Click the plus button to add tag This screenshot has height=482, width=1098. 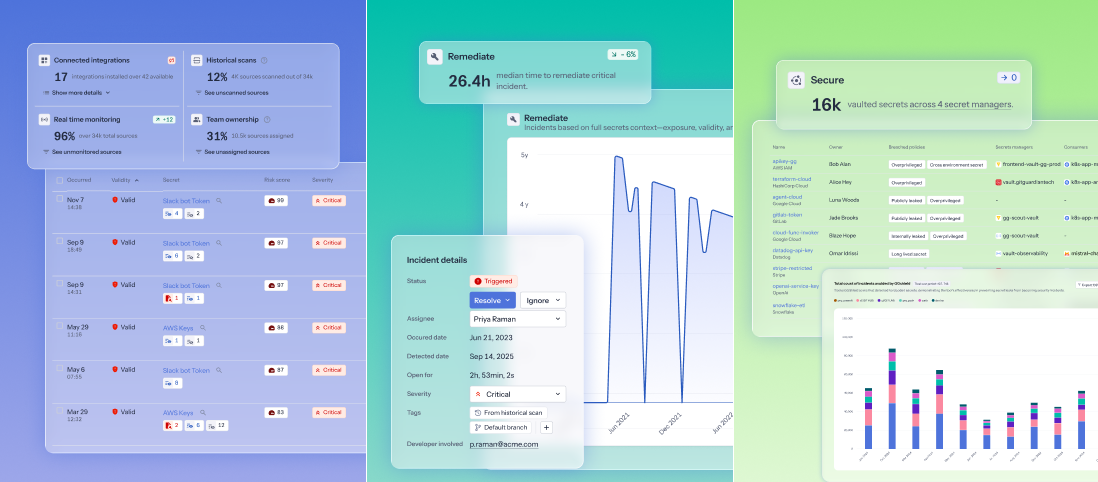tap(546, 427)
